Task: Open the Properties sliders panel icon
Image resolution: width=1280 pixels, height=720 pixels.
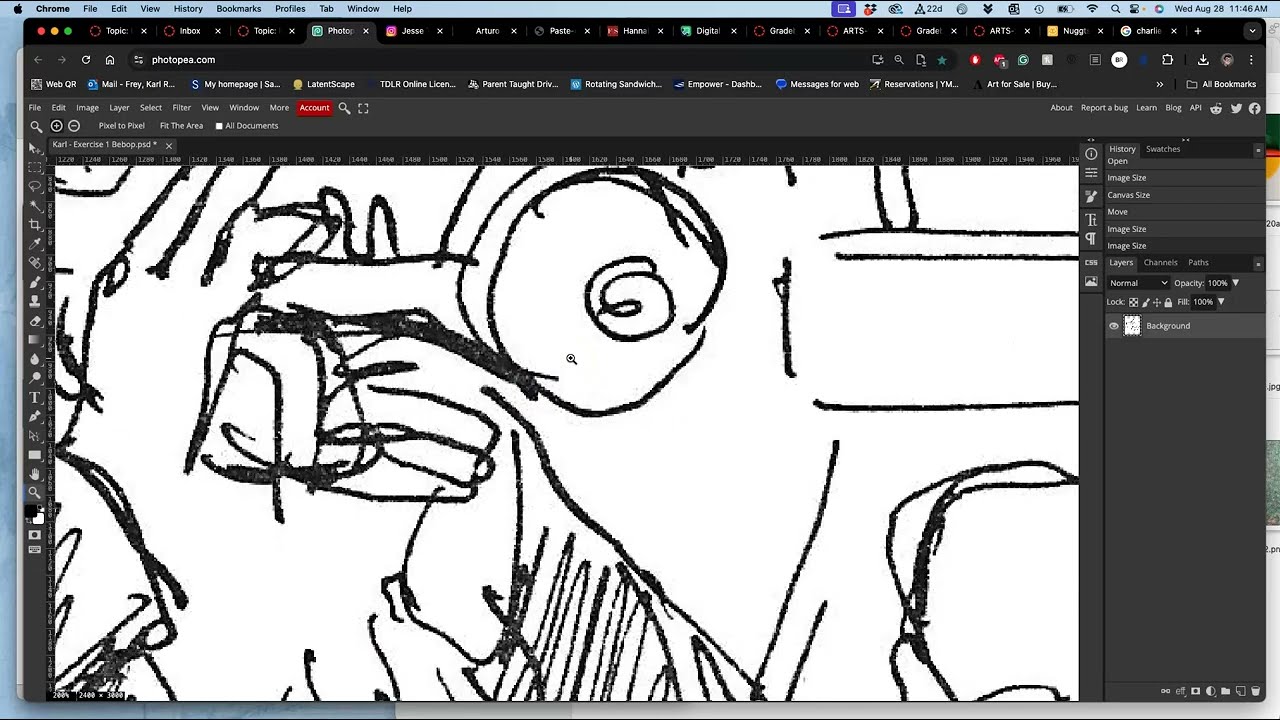Action: (x=1091, y=173)
